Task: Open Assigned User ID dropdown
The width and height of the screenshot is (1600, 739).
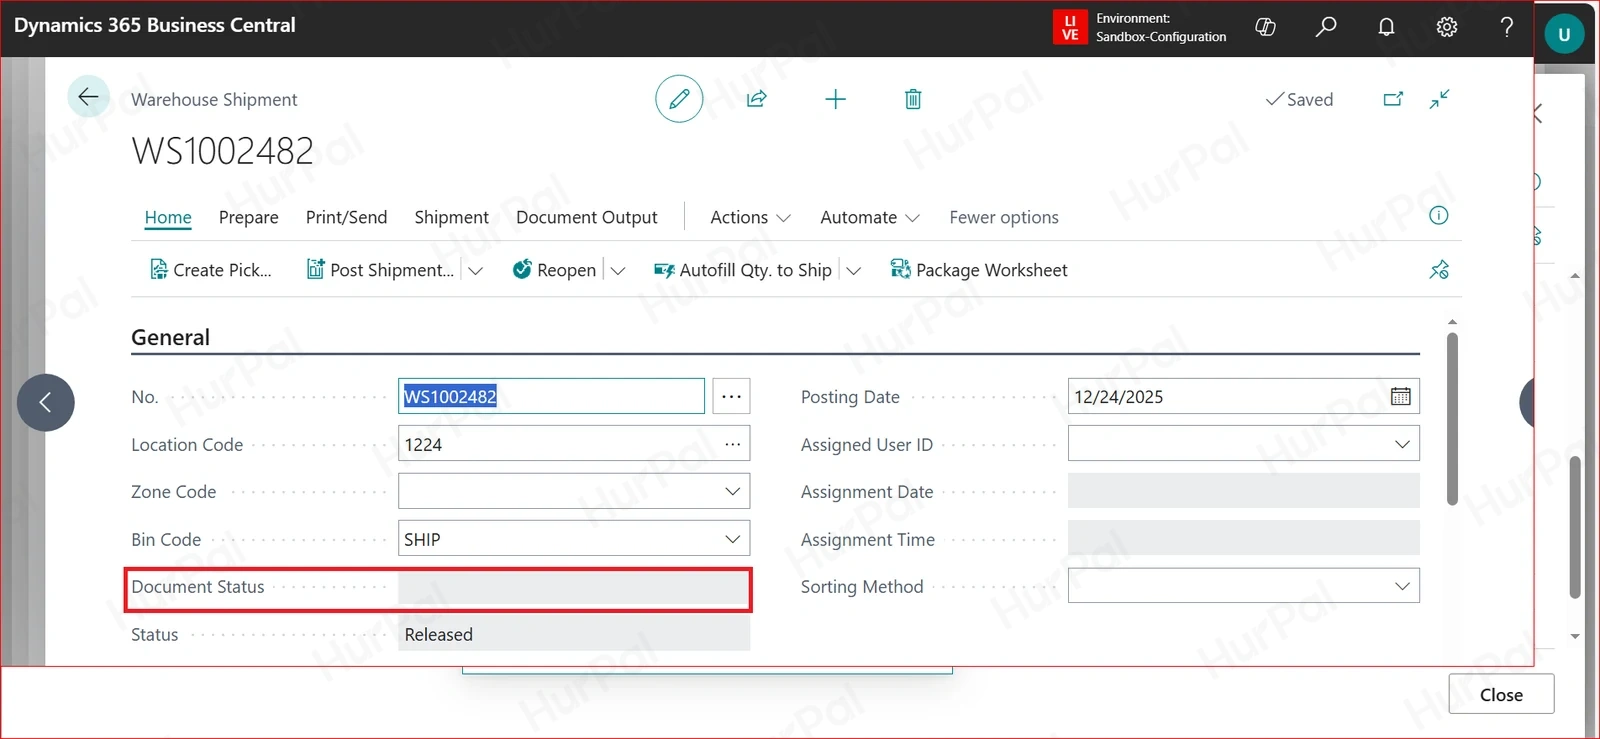Action: point(1402,444)
